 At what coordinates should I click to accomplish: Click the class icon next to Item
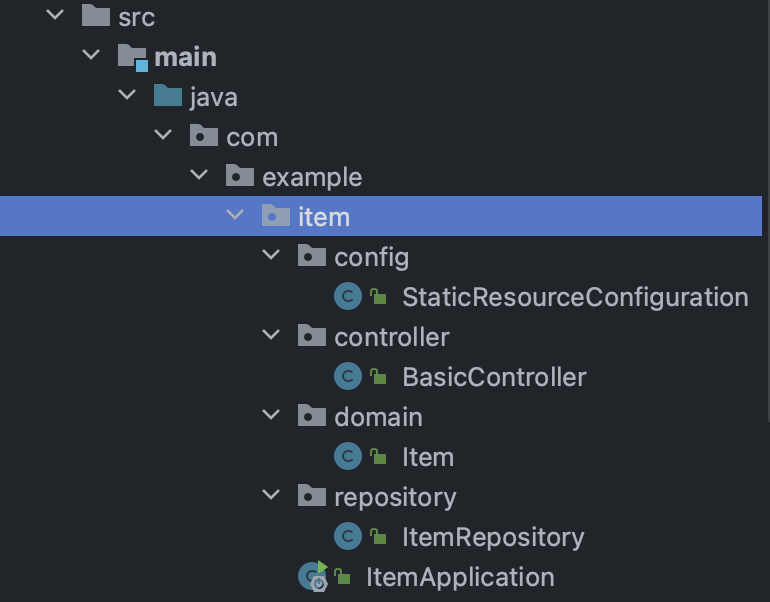coord(348,456)
